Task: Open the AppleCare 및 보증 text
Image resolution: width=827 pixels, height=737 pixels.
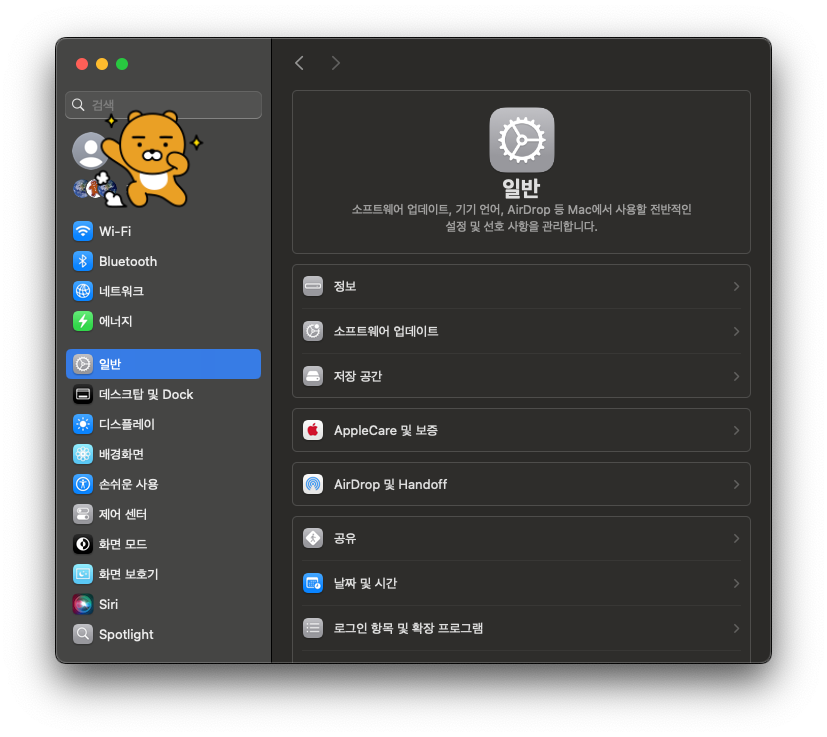Action: coord(386,430)
